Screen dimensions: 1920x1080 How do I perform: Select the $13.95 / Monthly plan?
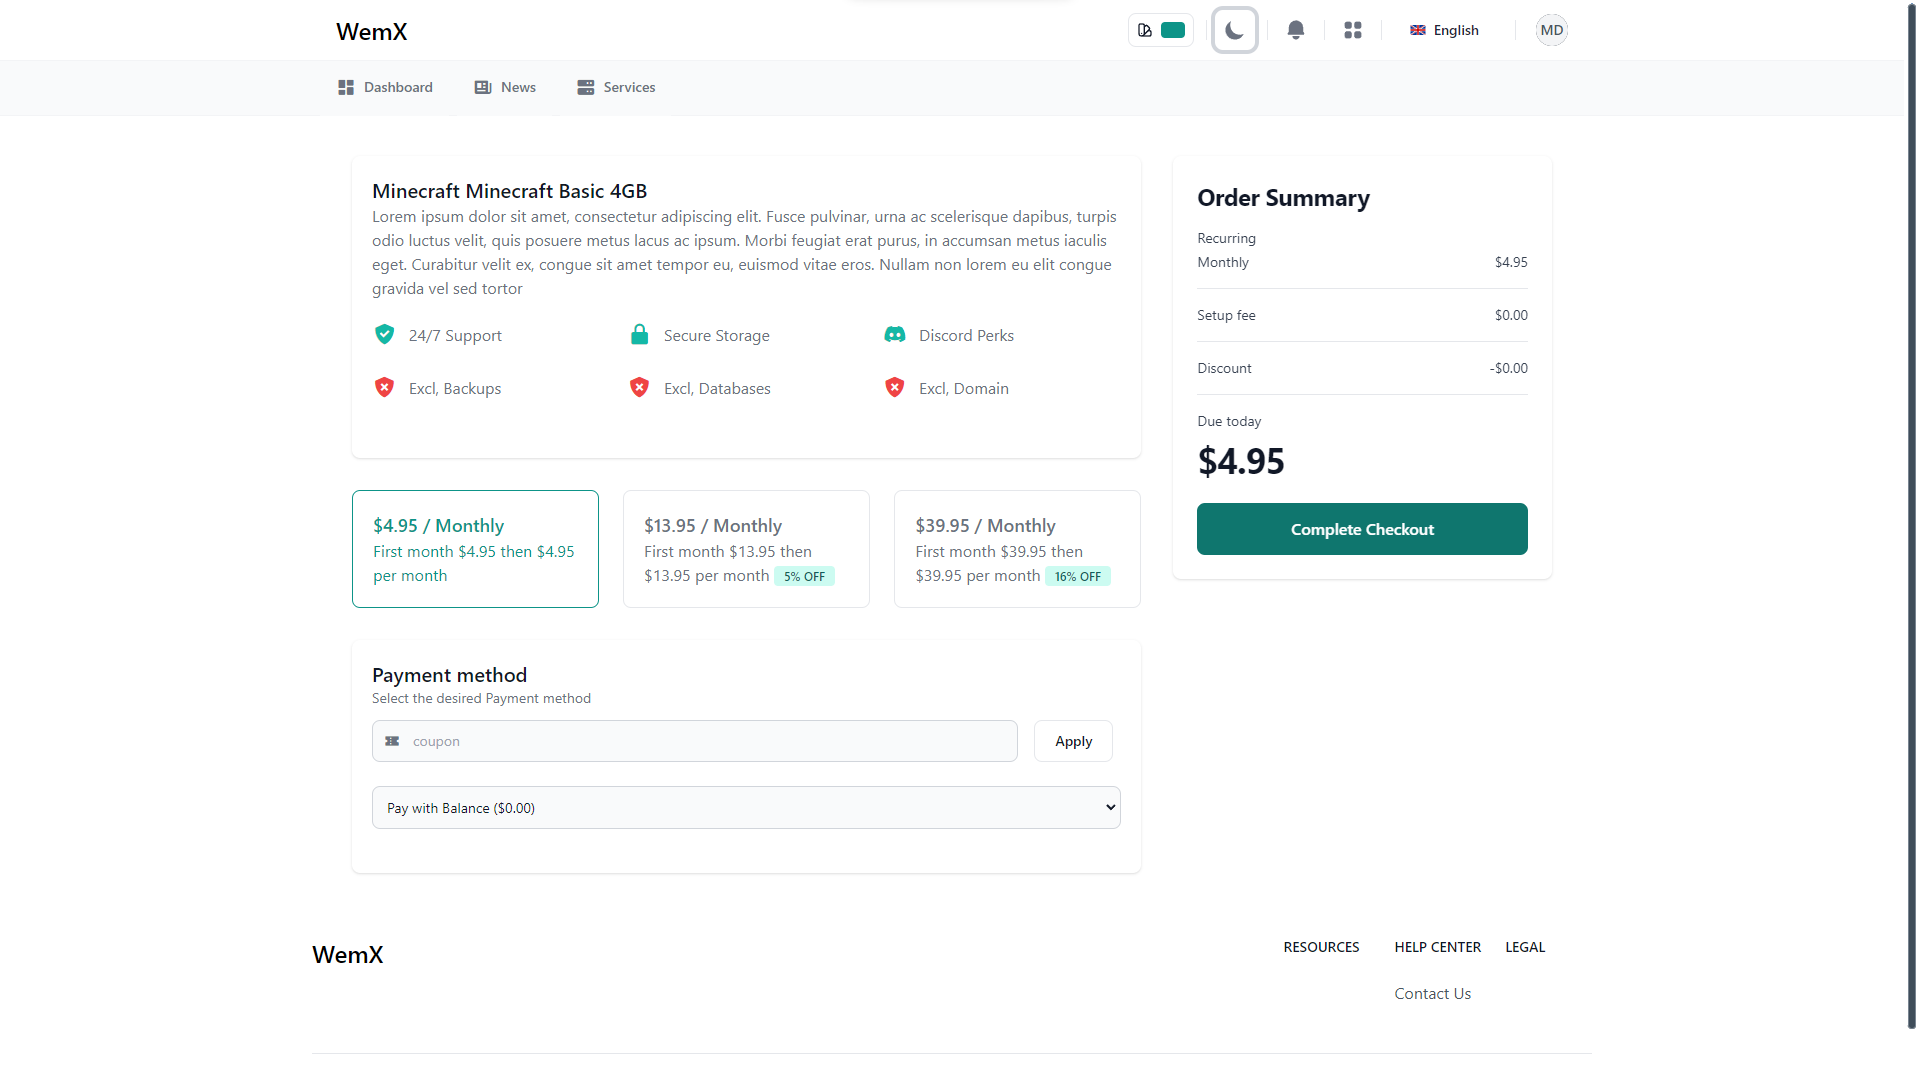click(746, 549)
